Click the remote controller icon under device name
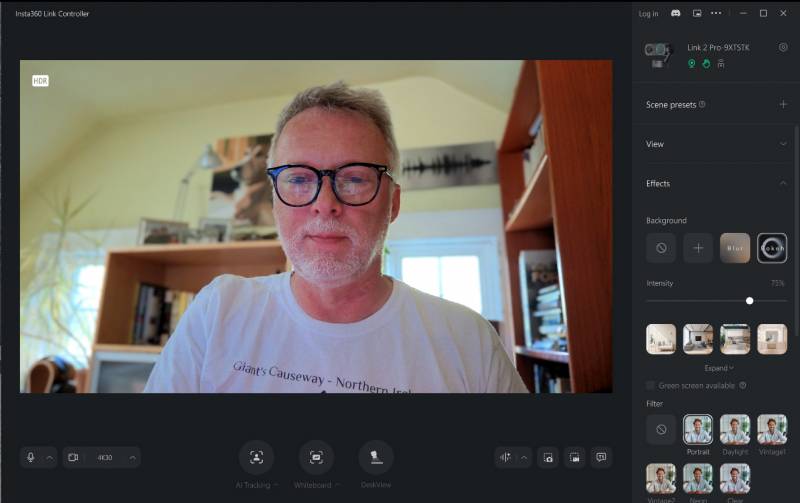 (721, 63)
